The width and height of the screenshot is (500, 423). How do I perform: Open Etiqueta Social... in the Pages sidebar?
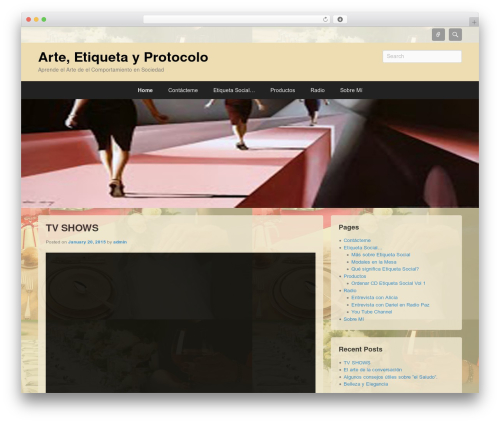click(363, 248)
